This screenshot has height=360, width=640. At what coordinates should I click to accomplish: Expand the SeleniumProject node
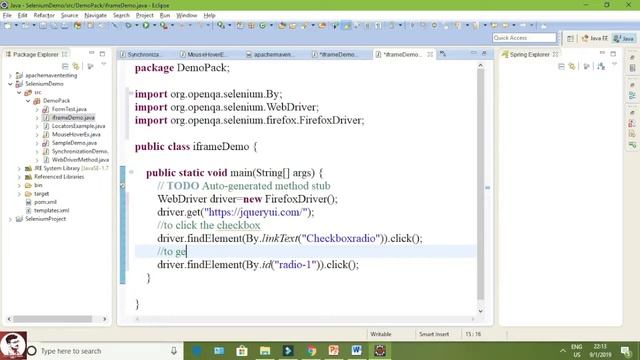[x=10, y=219]
